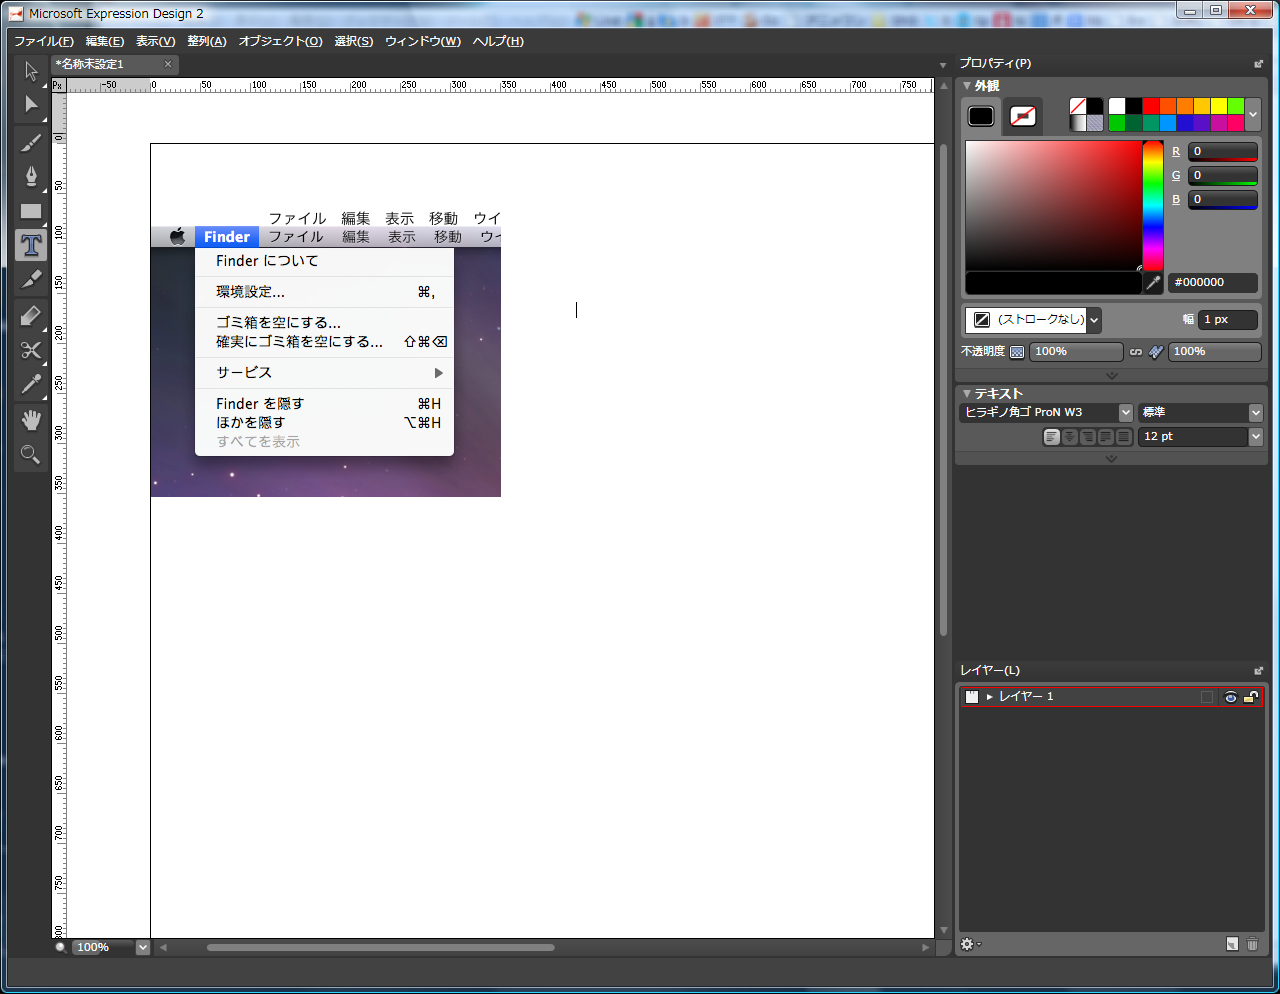Open the 表示(V) menu
Image resolution: width=1280 pixels, height=994 pixels.
[x=156, y=41]
